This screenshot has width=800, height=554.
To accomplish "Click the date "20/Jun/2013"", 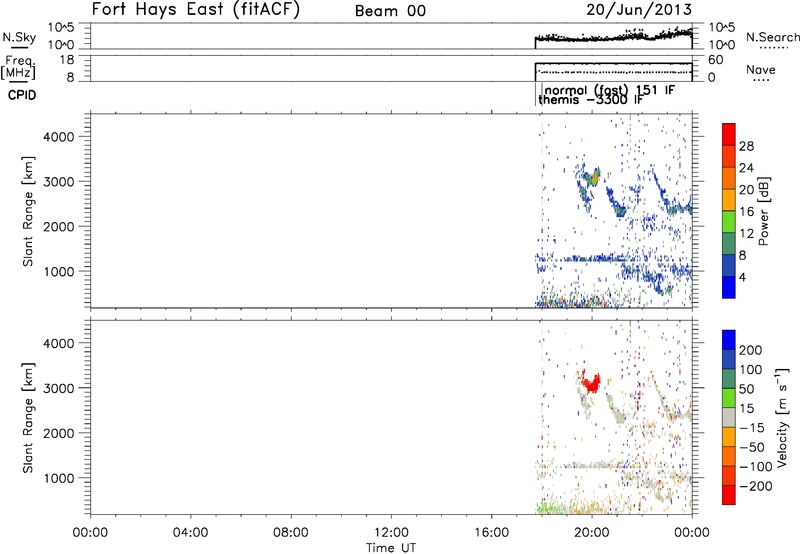I will pos(639,10).
